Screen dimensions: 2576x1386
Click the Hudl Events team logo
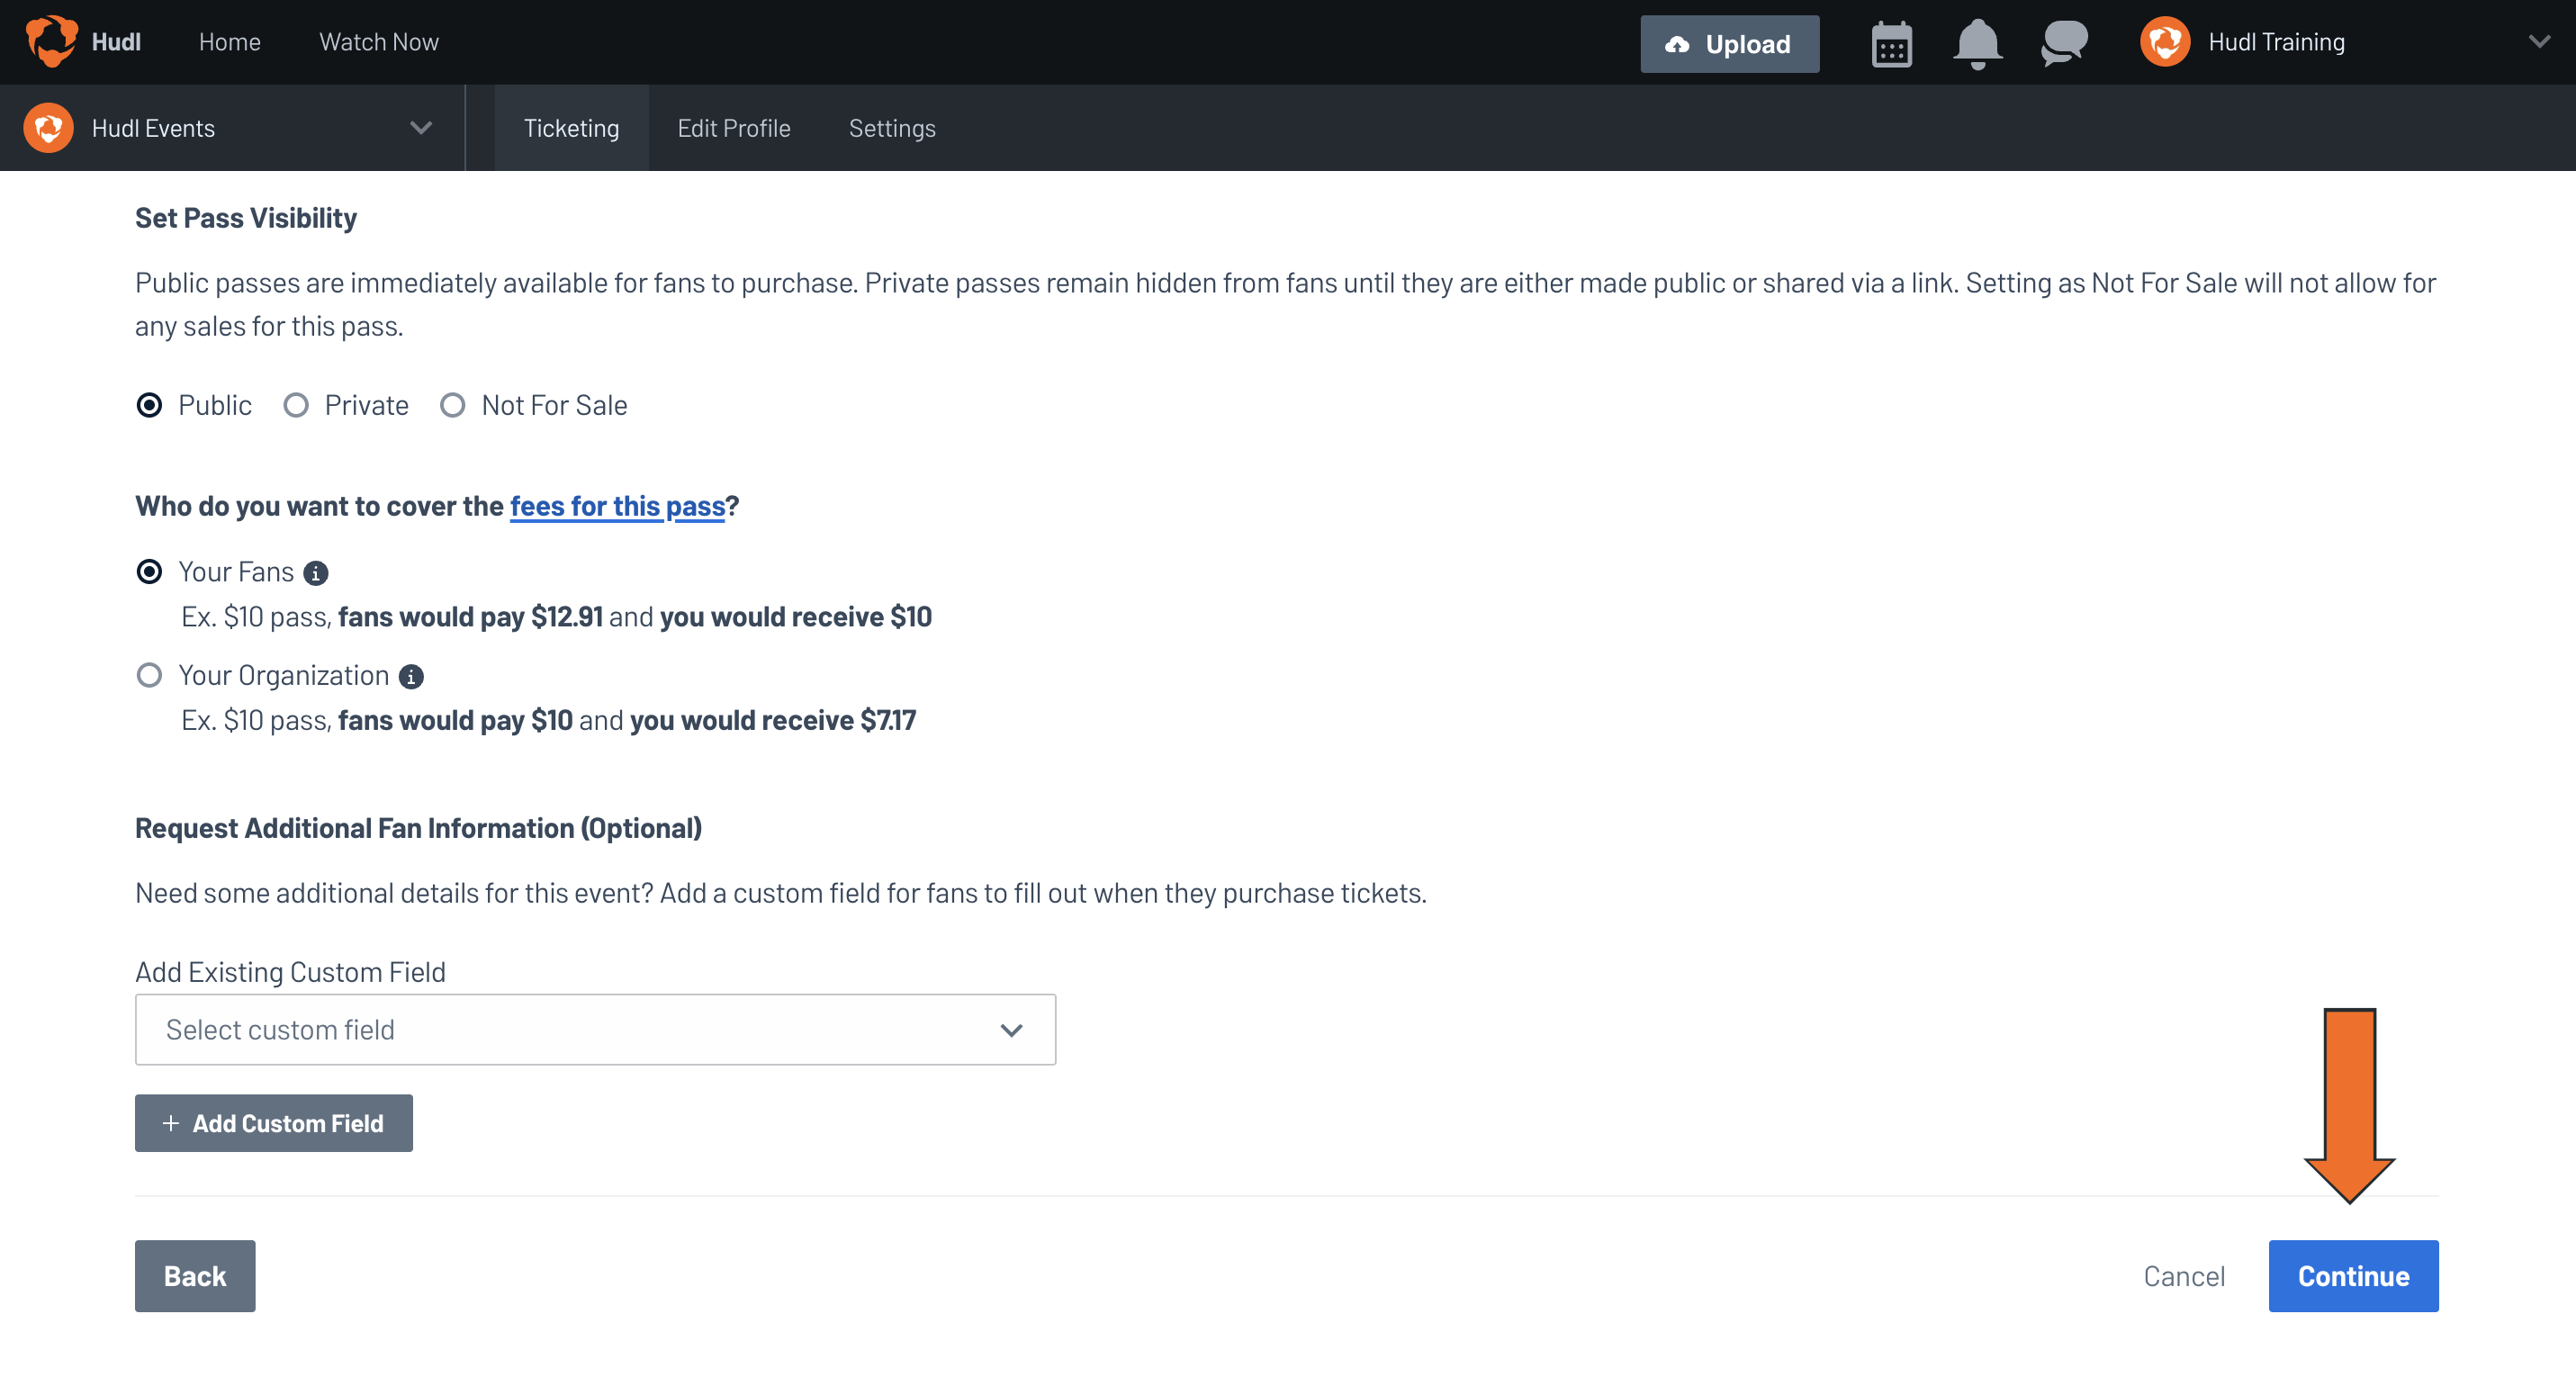(x=47, y=127)
